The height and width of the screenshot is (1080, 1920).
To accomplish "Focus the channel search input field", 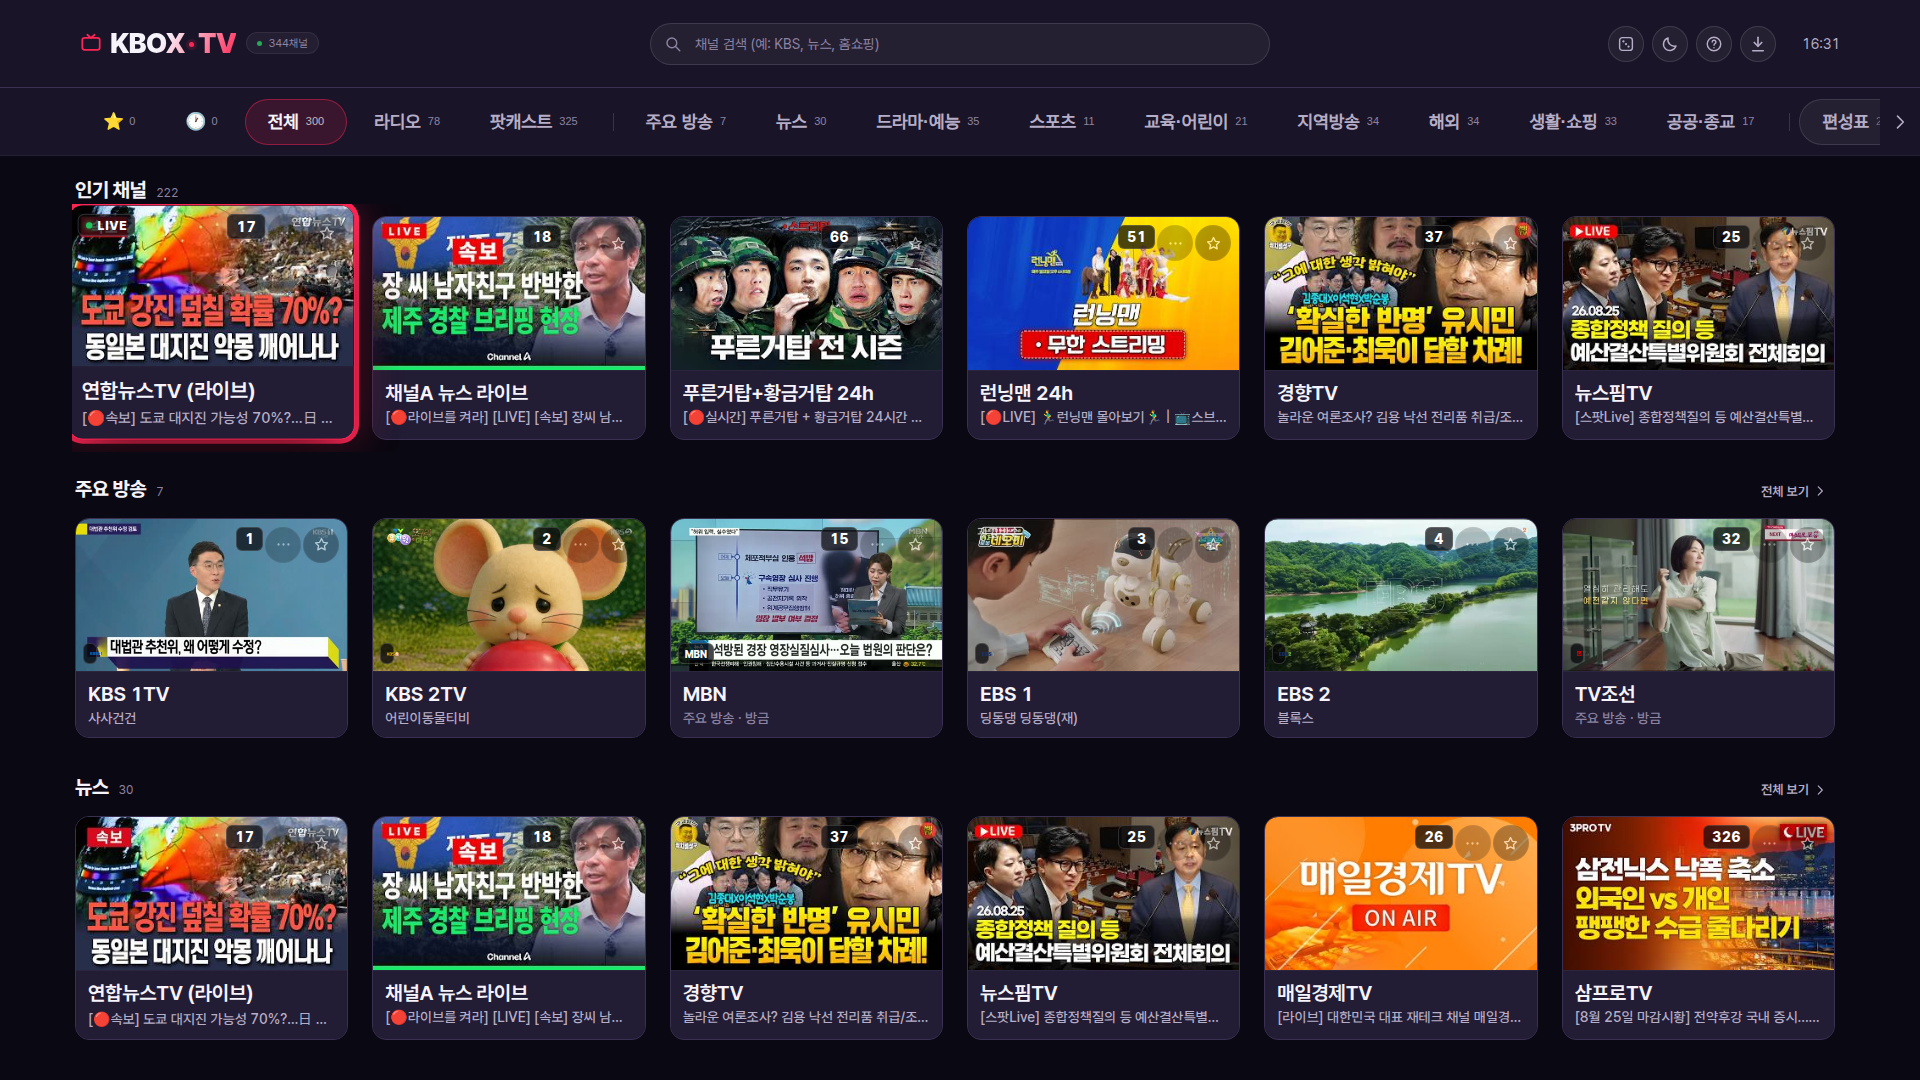I will click(960, 44).
